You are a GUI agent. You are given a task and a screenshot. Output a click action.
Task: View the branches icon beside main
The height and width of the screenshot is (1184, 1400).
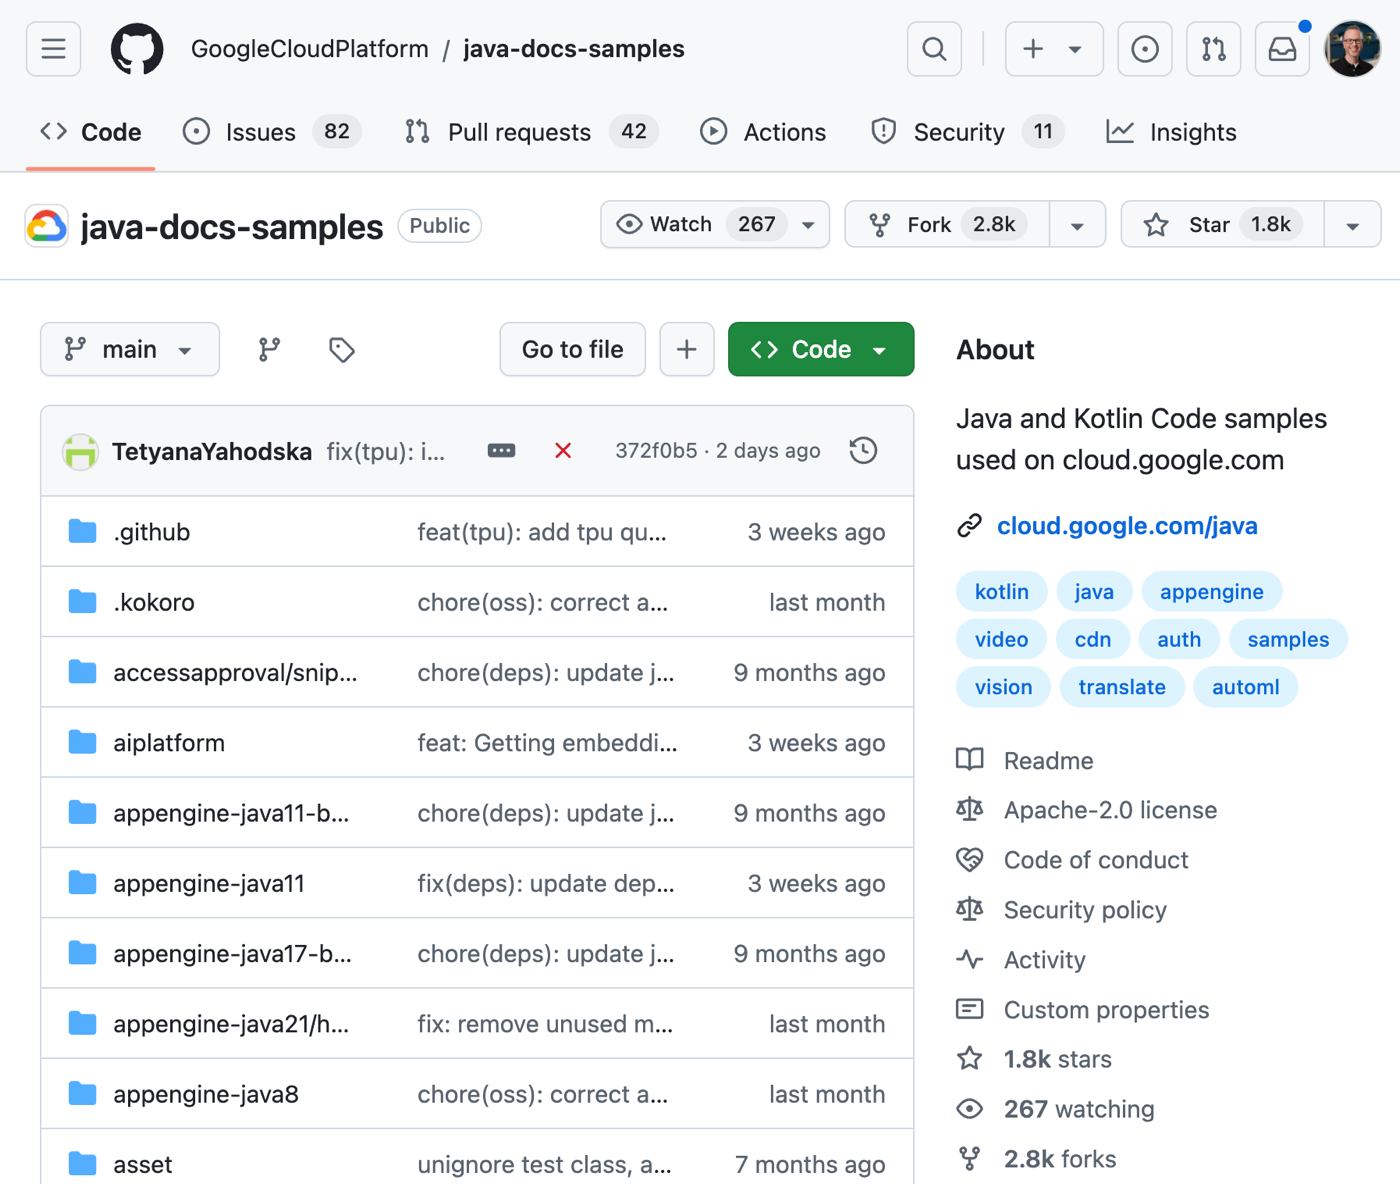(269, 349)
